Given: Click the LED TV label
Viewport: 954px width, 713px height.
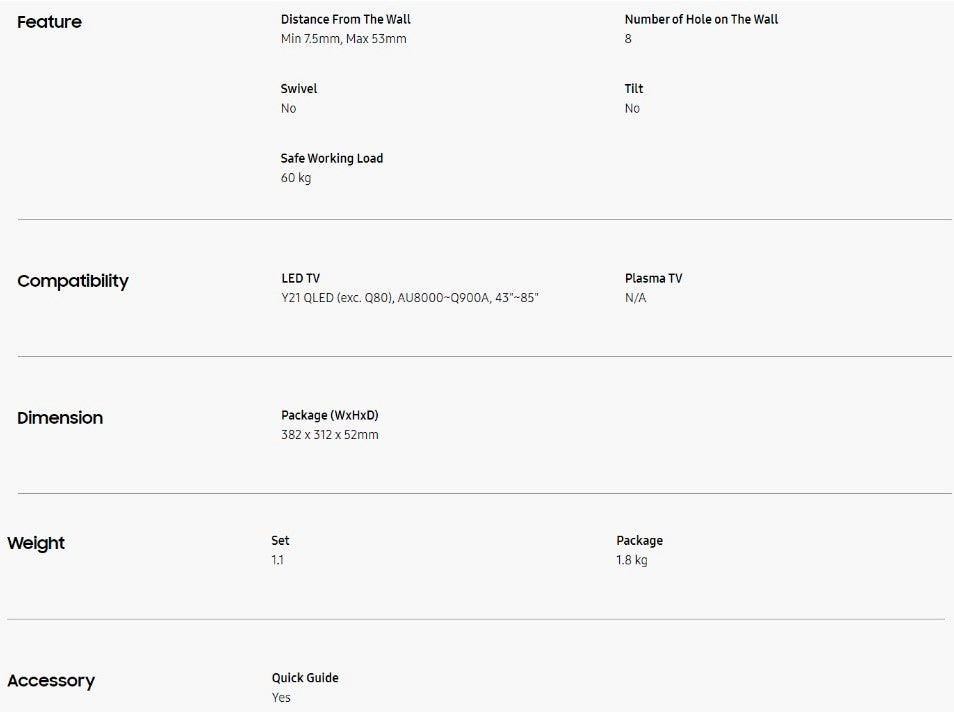Looking at the screenshot, I should pos(300,278).
